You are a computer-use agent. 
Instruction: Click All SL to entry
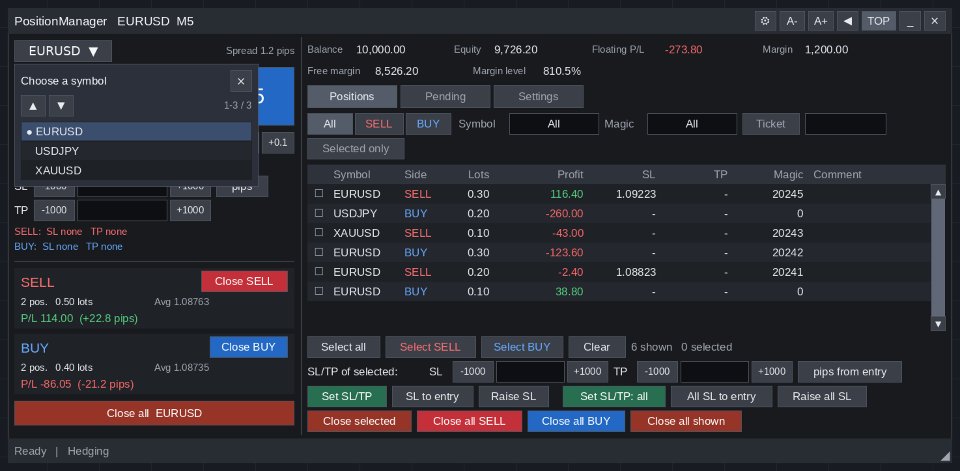point(721,396)
